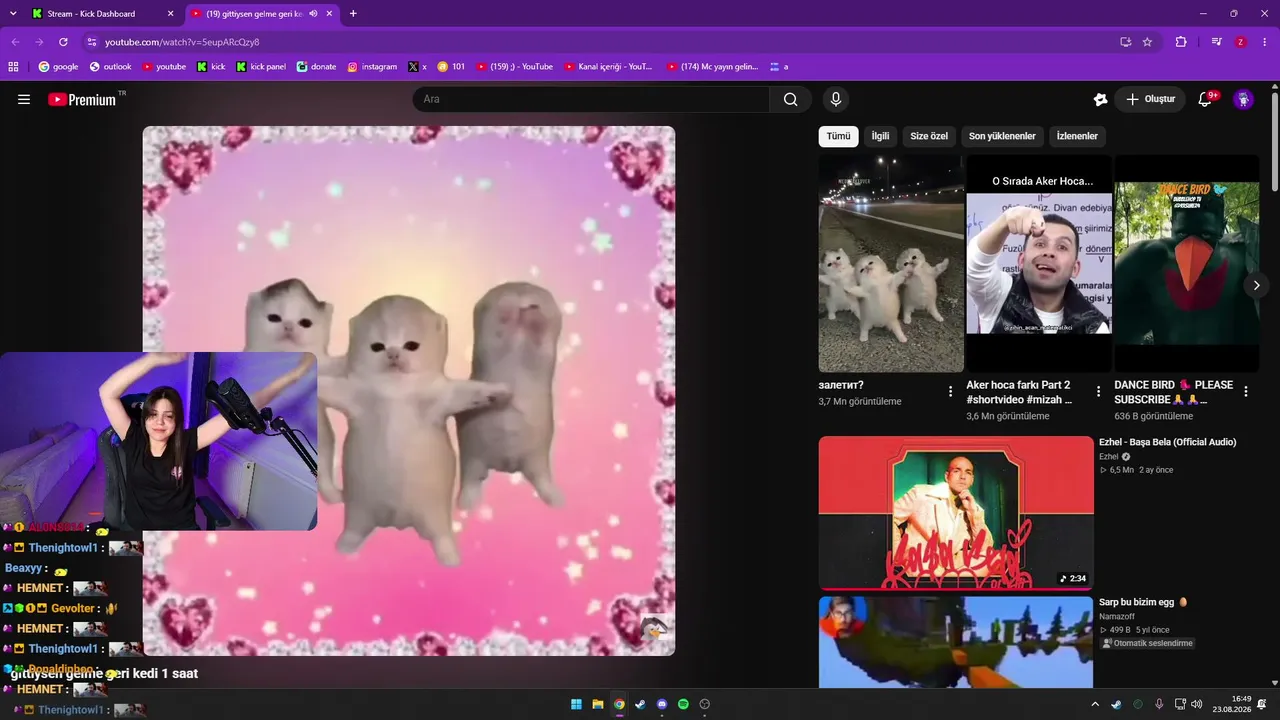Open the Aker hoca Shorts thumbnail
This screenshot has height=720, width=1280.
pyautogui.click(x=1039, y=264)
